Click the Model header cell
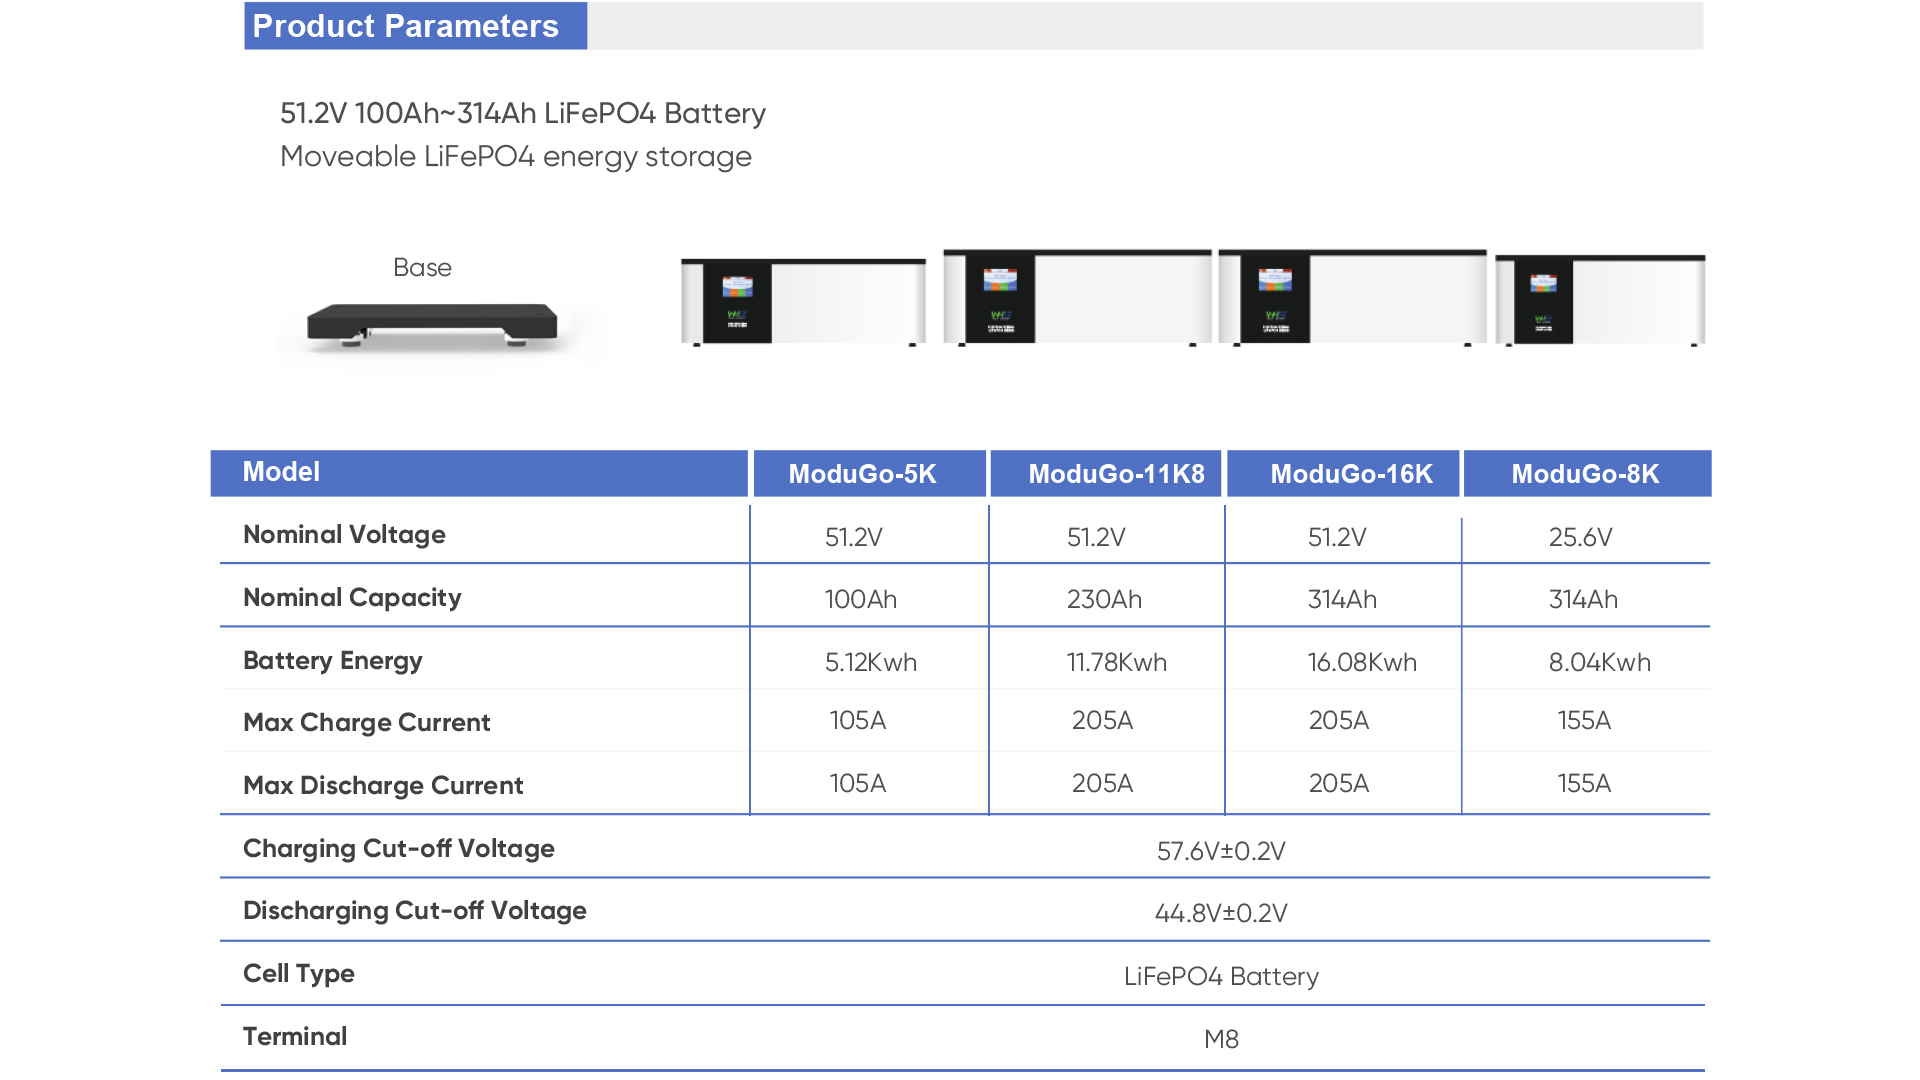1920x1080 pixels. pyautogui.click(x=281, y=472)
